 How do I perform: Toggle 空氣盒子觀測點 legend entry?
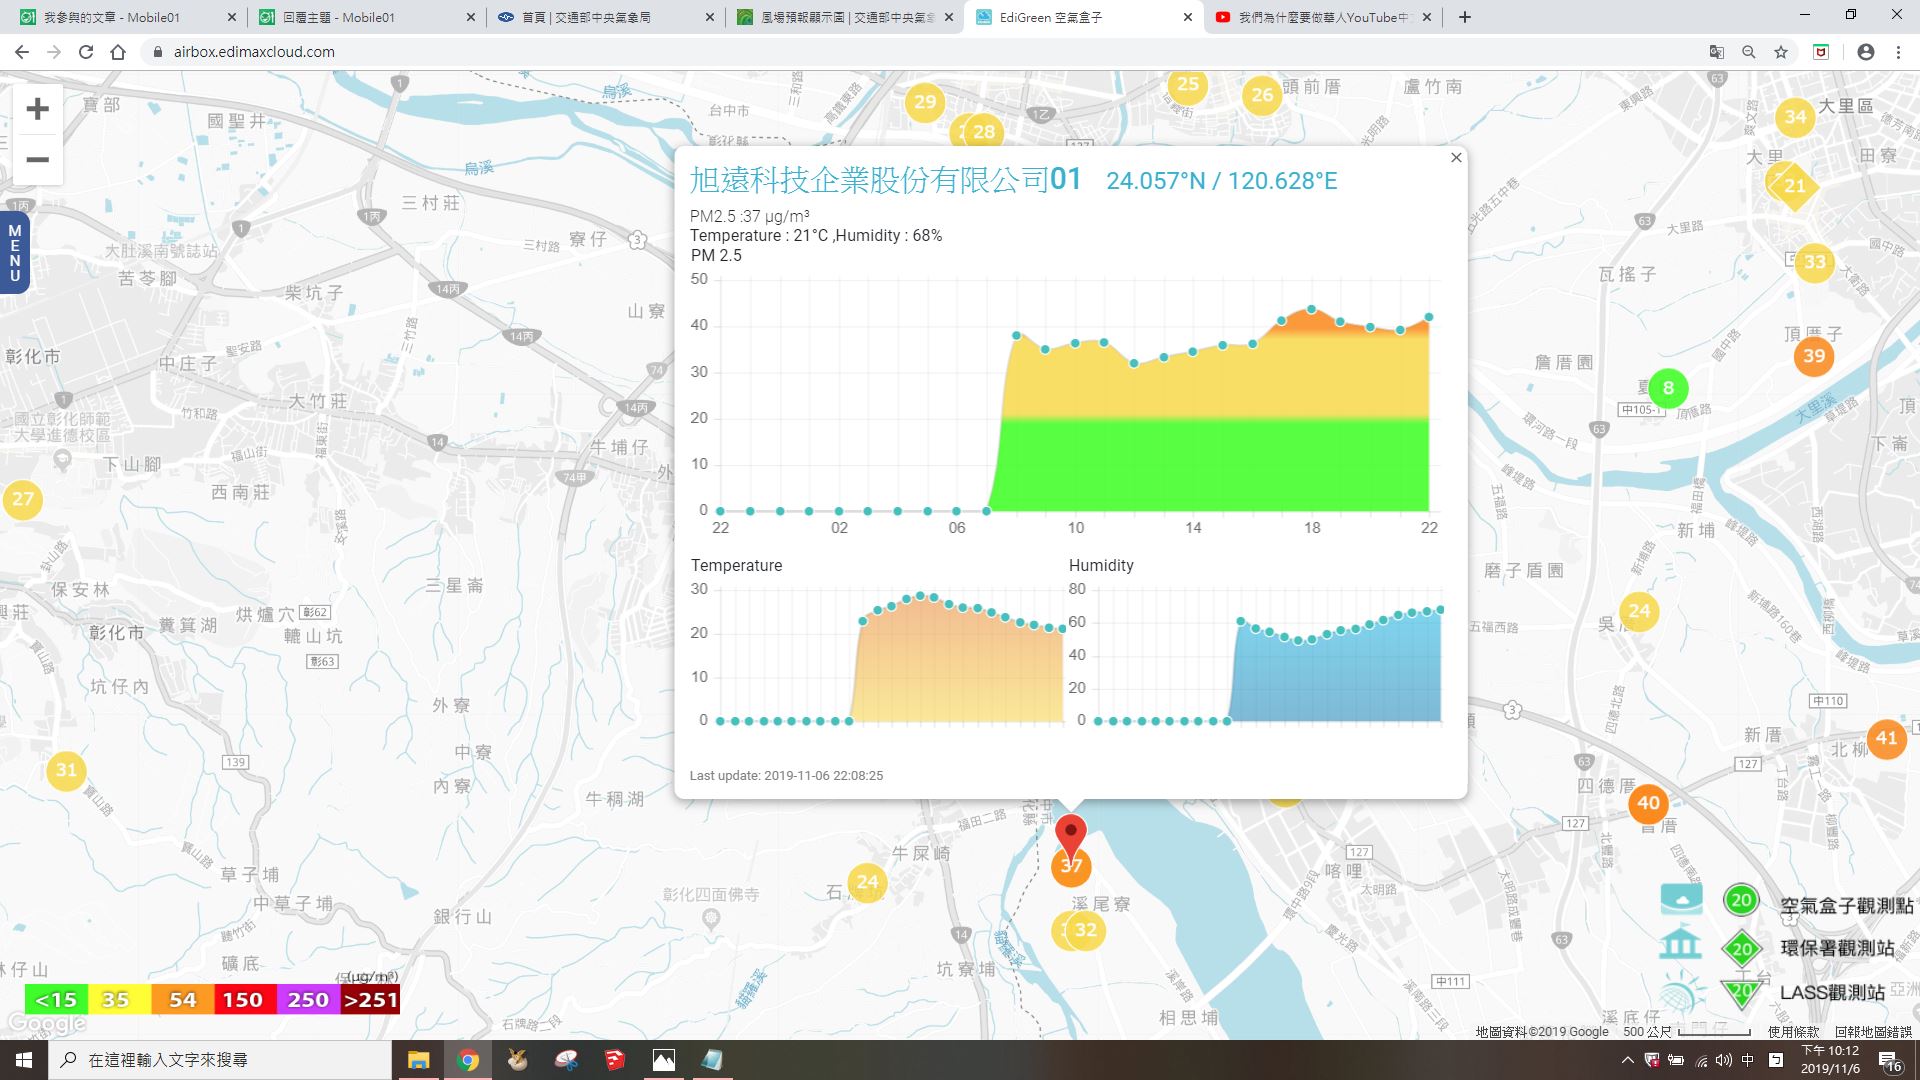coord(1846,906)
